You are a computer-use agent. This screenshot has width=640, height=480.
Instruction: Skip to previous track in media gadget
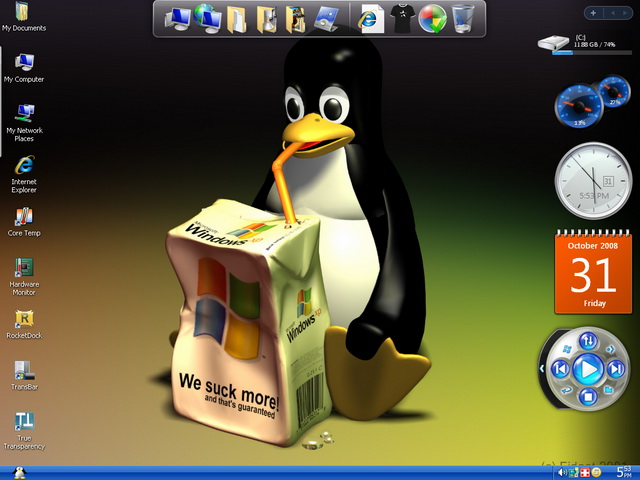pyautogui.click(x=560, y=369)
